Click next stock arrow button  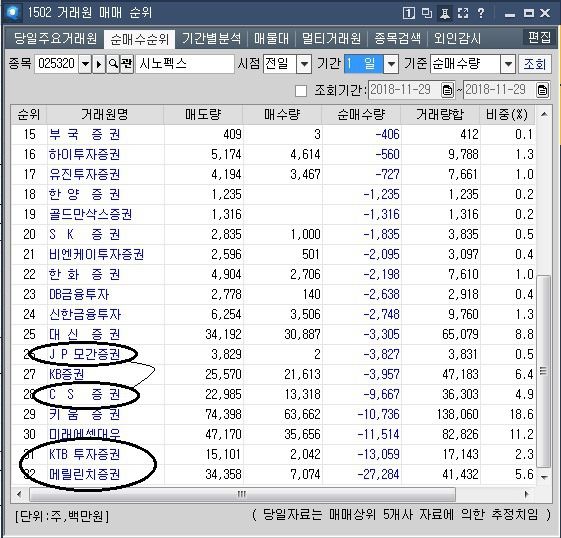99,64
